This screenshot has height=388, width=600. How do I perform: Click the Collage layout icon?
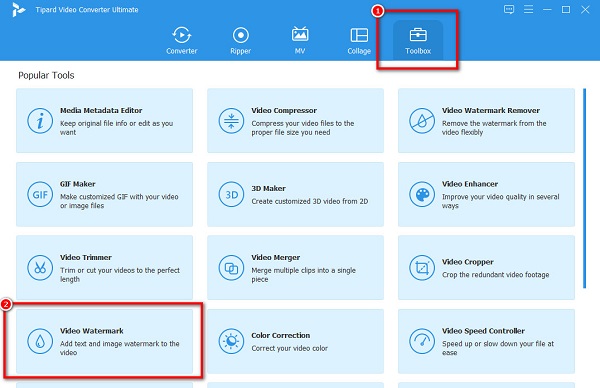point(359,35)
